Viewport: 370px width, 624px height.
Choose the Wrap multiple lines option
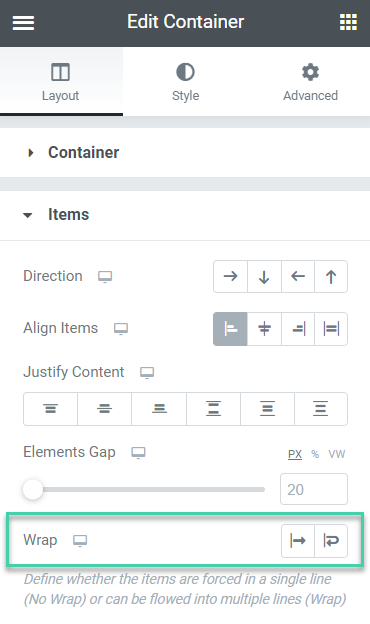coord(331,540)
